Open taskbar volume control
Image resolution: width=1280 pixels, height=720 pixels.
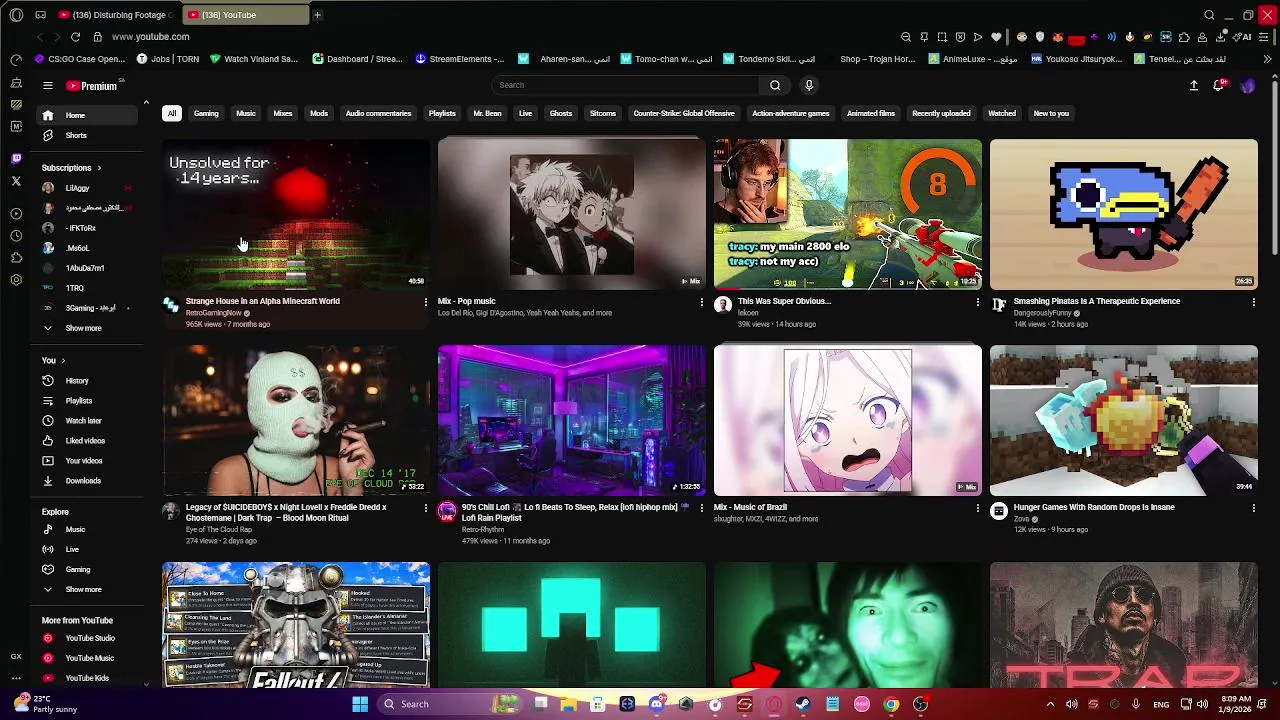pyautogui.click(x=1202, y=704)
